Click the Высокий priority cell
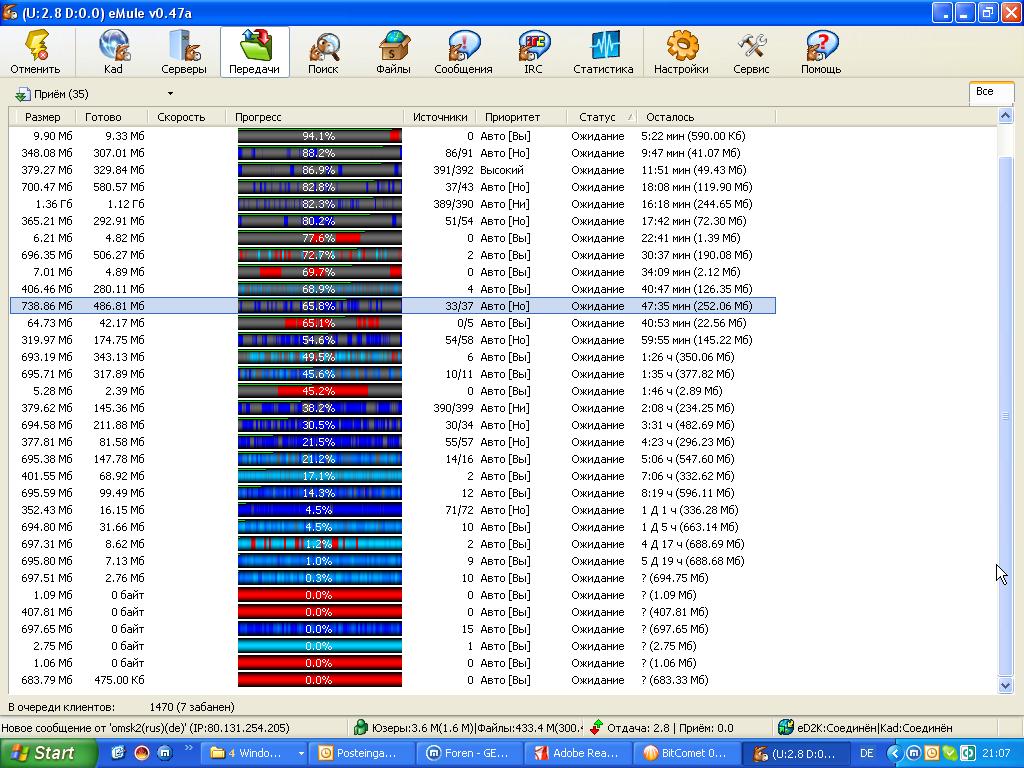This screenshot has width=1024, height=768. [x=502, y=170]
